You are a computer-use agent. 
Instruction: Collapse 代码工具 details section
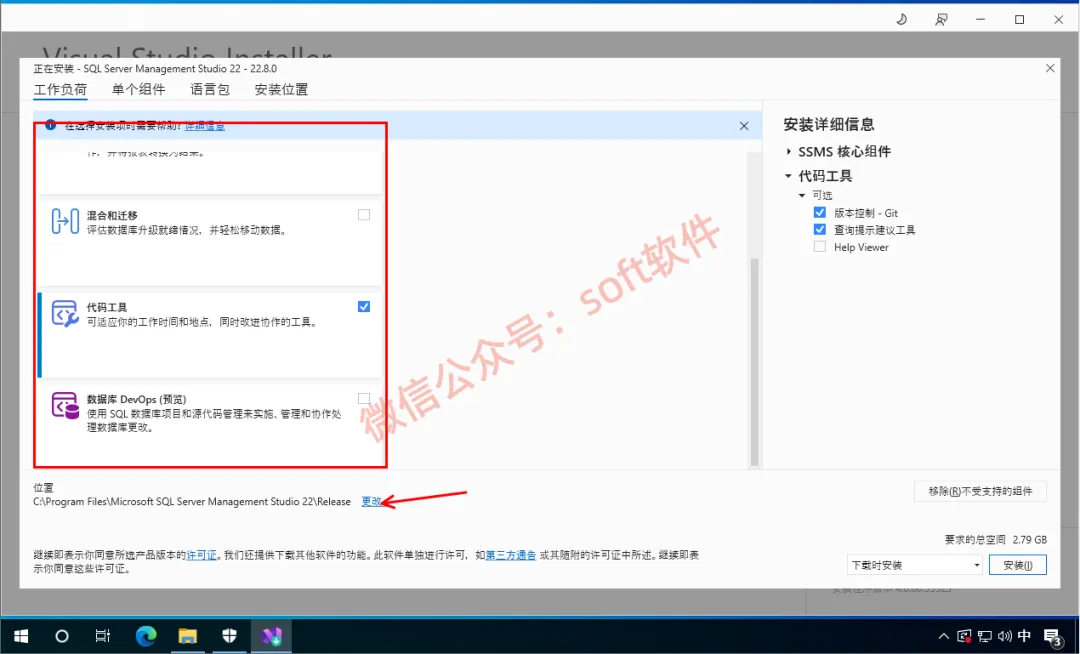click(789, 176)
